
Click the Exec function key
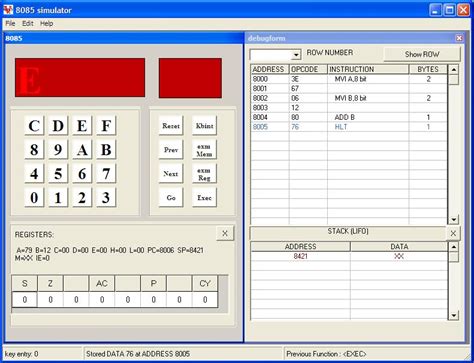coord(204,198)
